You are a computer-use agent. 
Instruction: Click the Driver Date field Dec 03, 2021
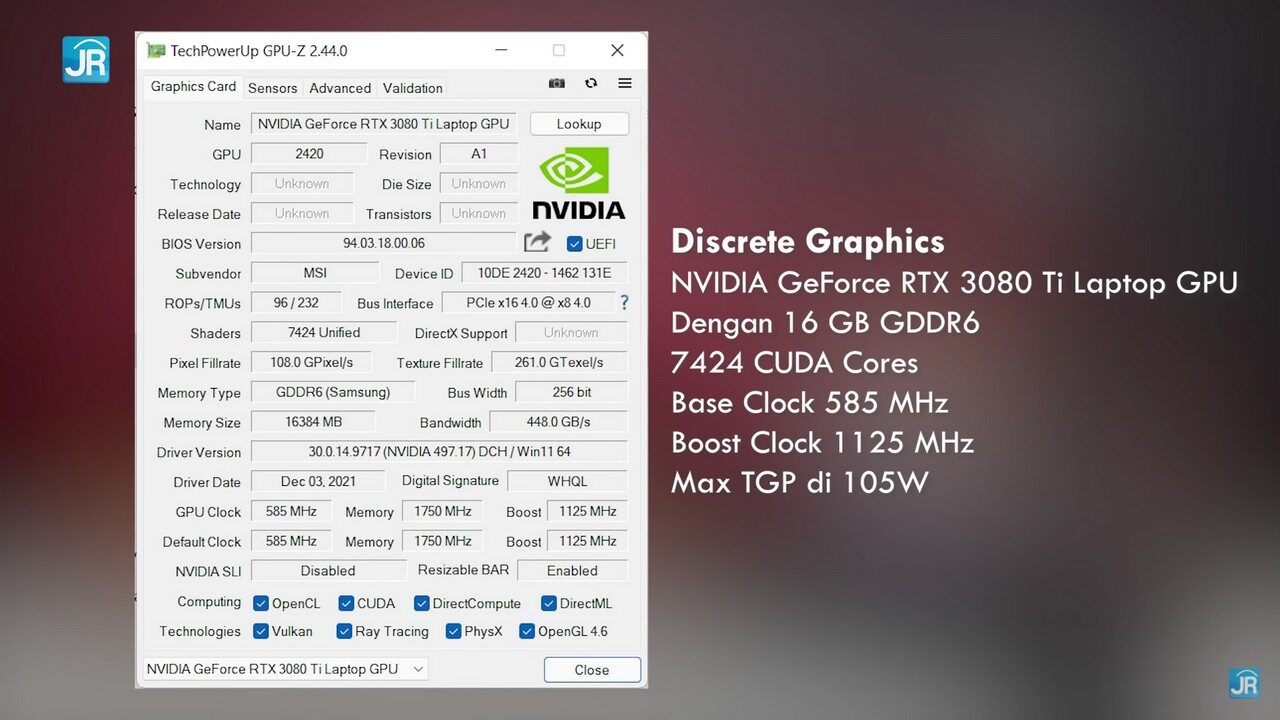tap(318, 482)
